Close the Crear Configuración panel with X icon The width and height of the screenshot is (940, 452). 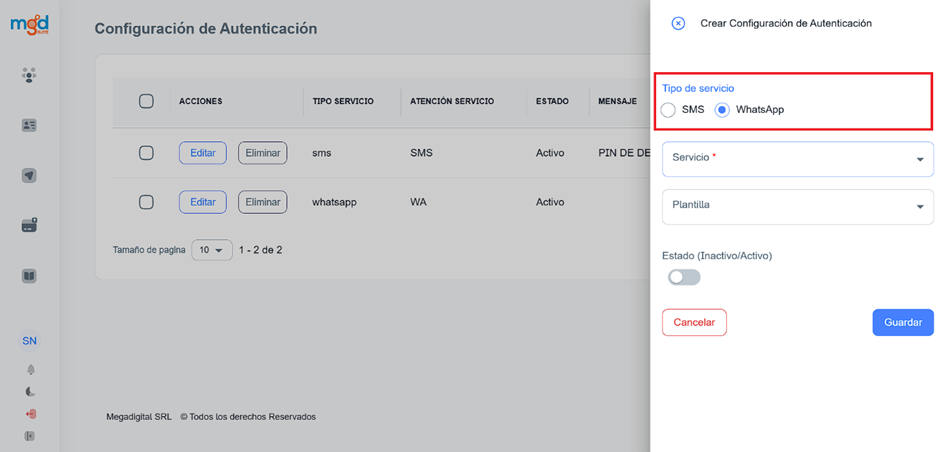point(678,23)
